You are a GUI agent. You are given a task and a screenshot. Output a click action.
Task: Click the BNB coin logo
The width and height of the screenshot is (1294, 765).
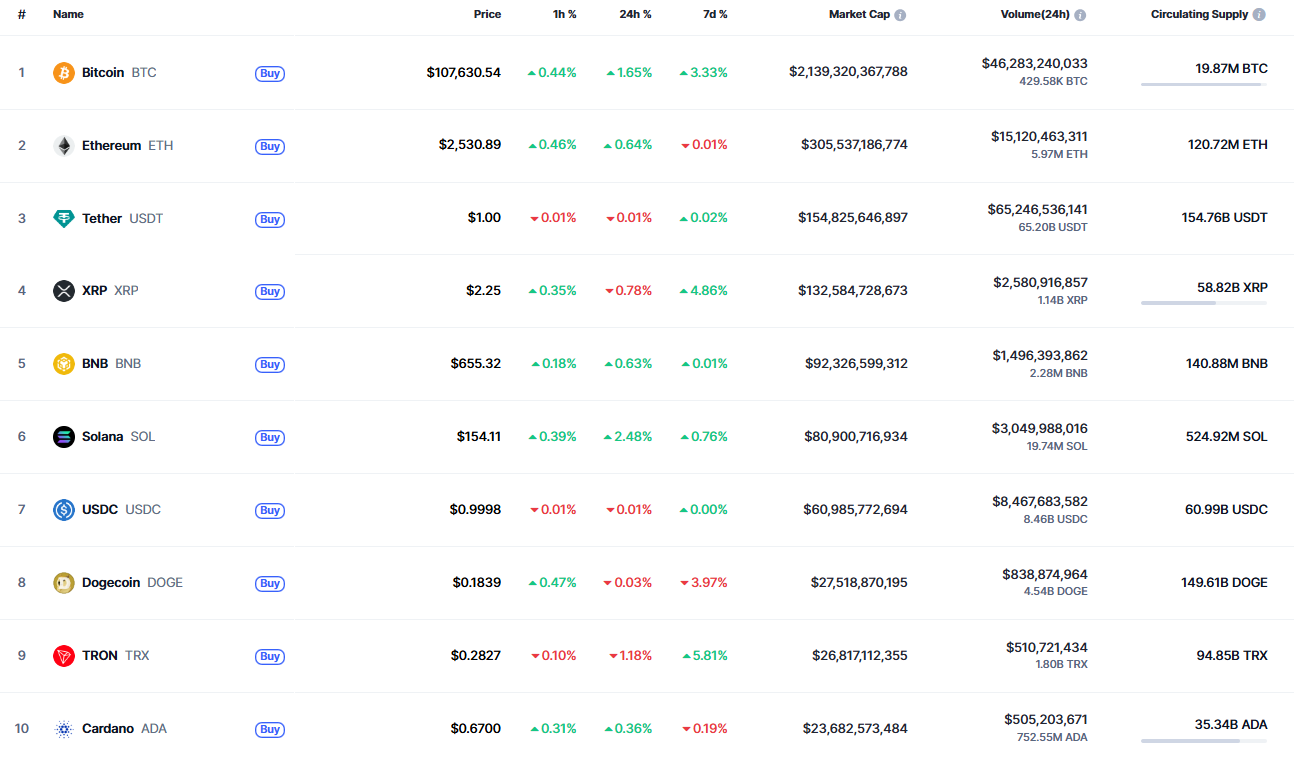point(64,364)
